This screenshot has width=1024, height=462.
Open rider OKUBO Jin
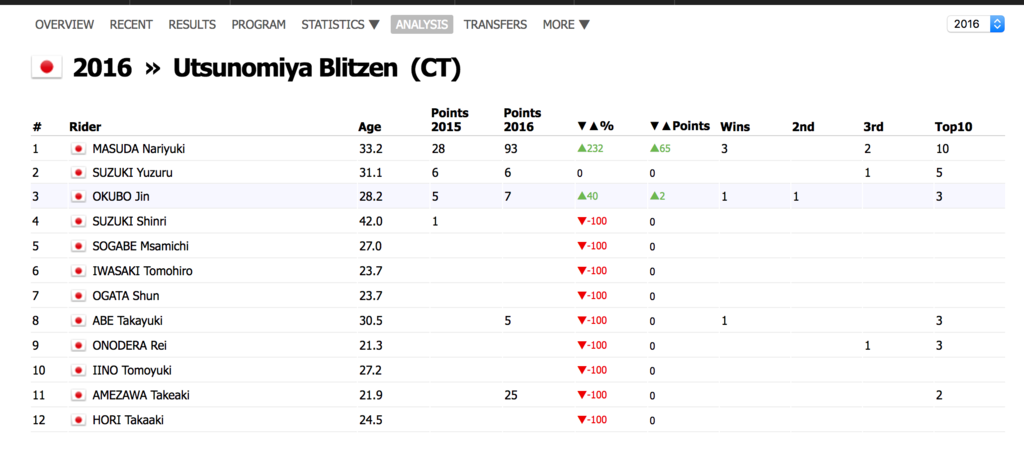pyautogui.click(x=121, y=197)
